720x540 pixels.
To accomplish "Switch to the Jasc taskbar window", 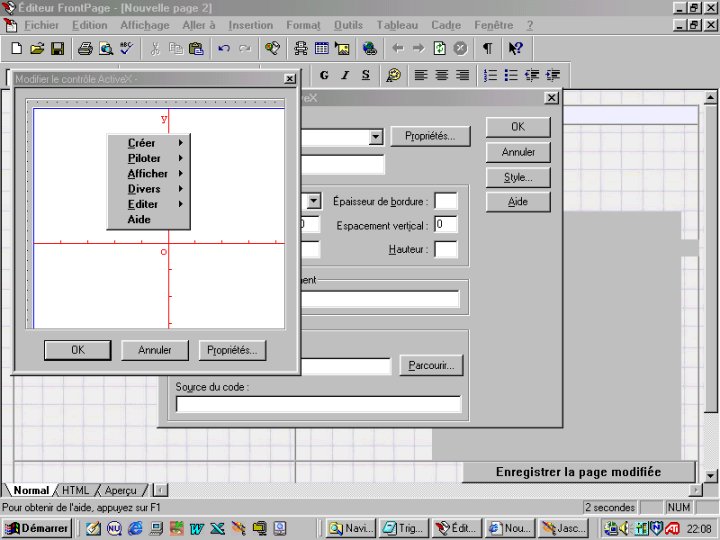I will point(562,529).
